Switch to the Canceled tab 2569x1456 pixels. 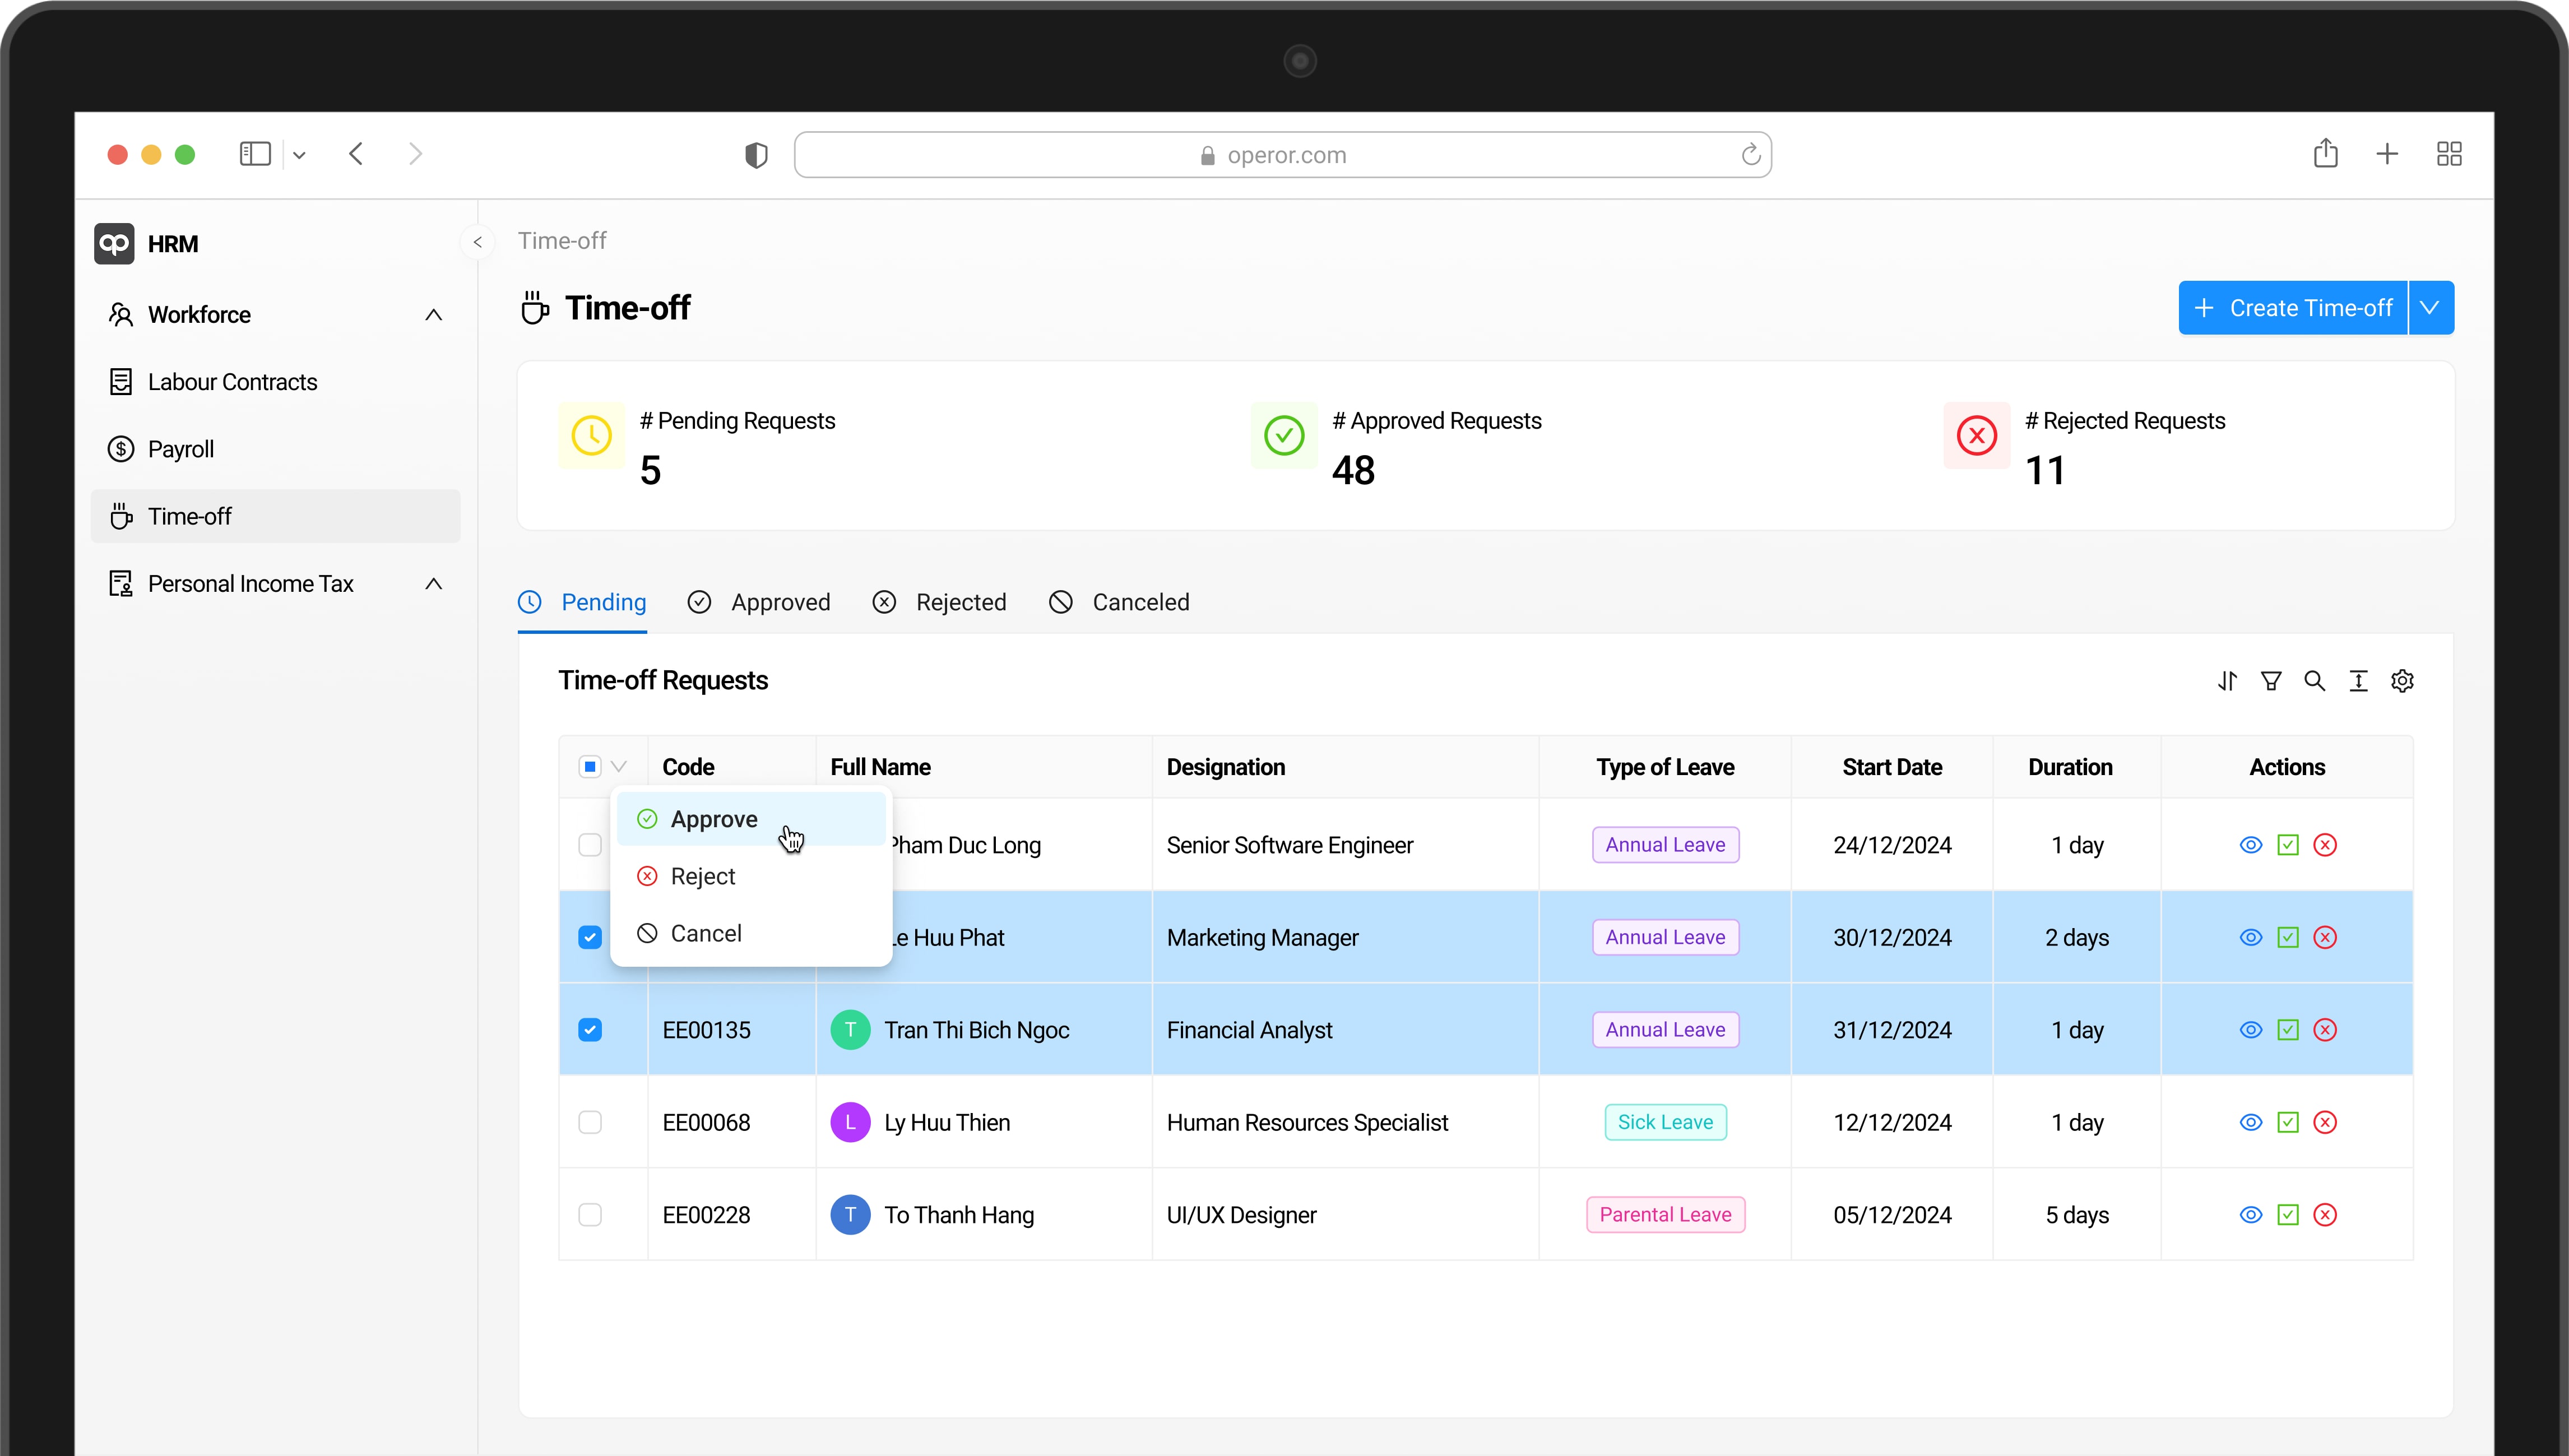[1119, 602]
